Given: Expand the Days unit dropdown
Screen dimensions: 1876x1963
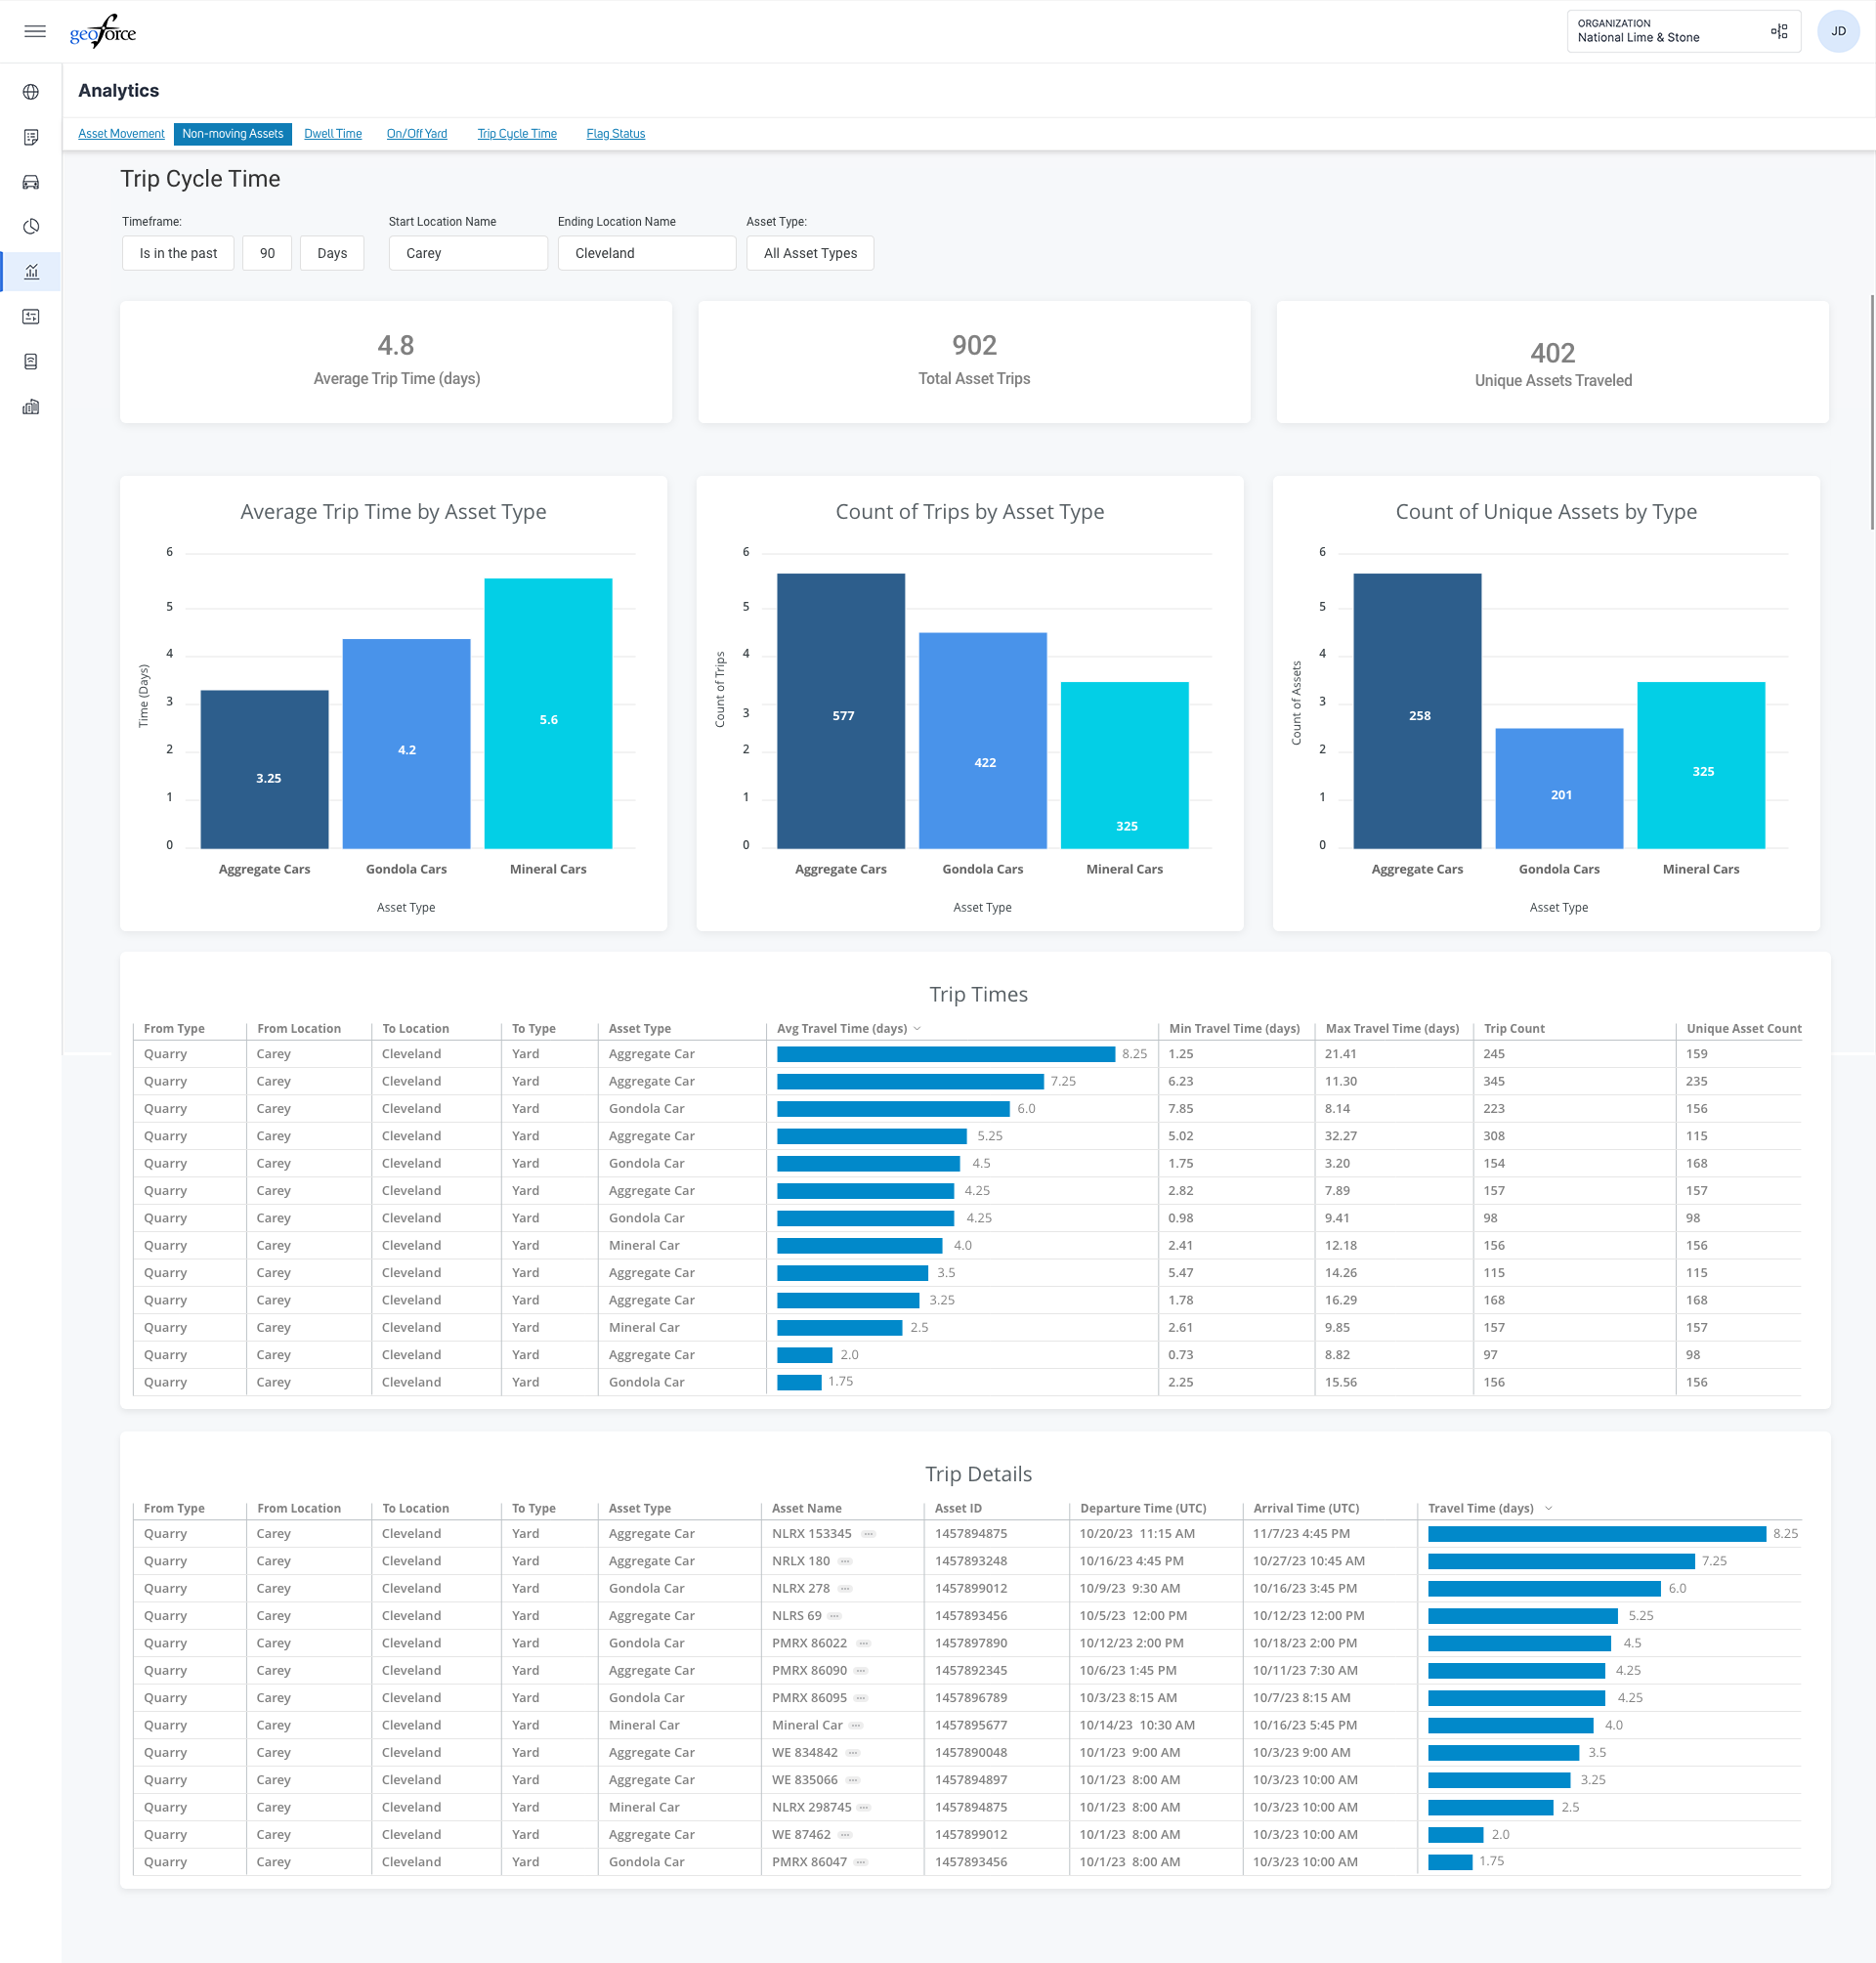Looking at the screenshot, I should click(332, 253).
